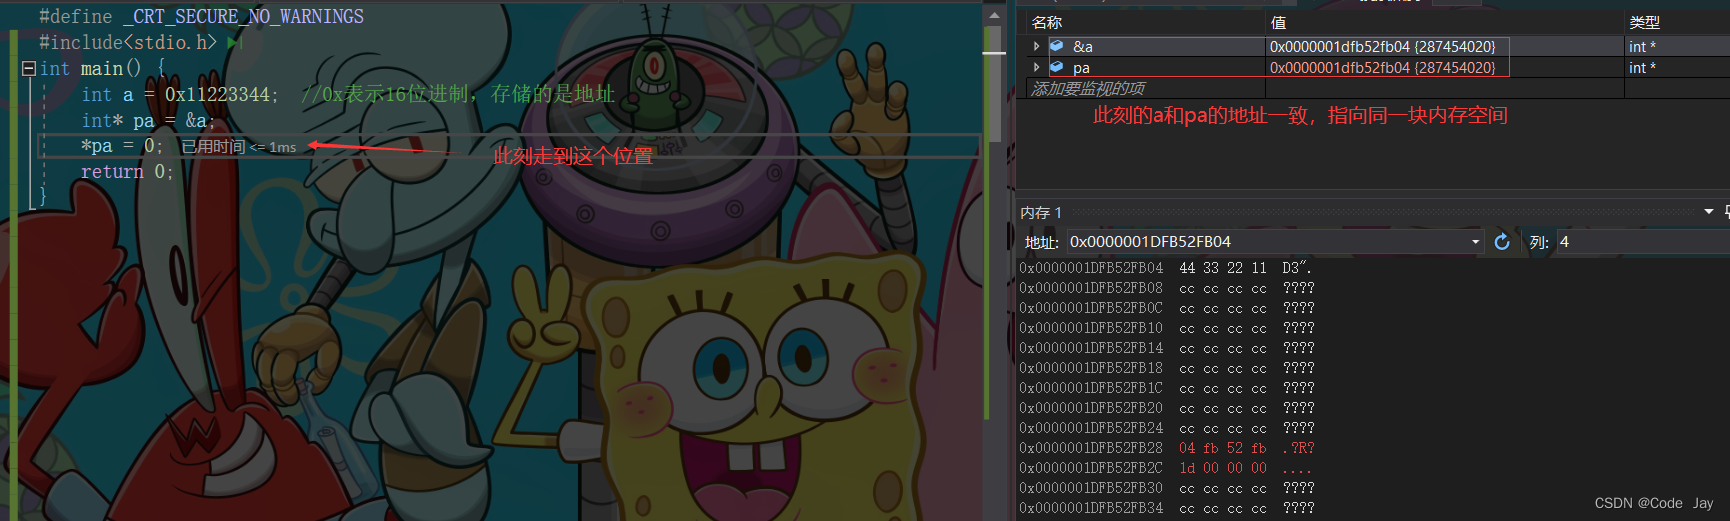Select the 内存 1 panel title
This screenshot has width=1730, height=521.
click(1040, 213)
